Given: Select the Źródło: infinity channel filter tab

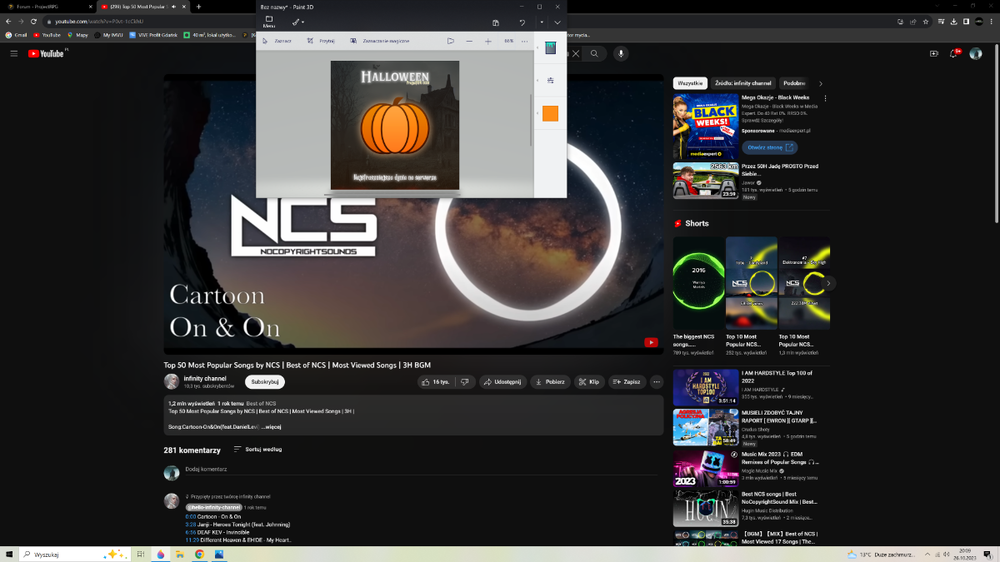Looking at the screenshot, I should (743, 83).
